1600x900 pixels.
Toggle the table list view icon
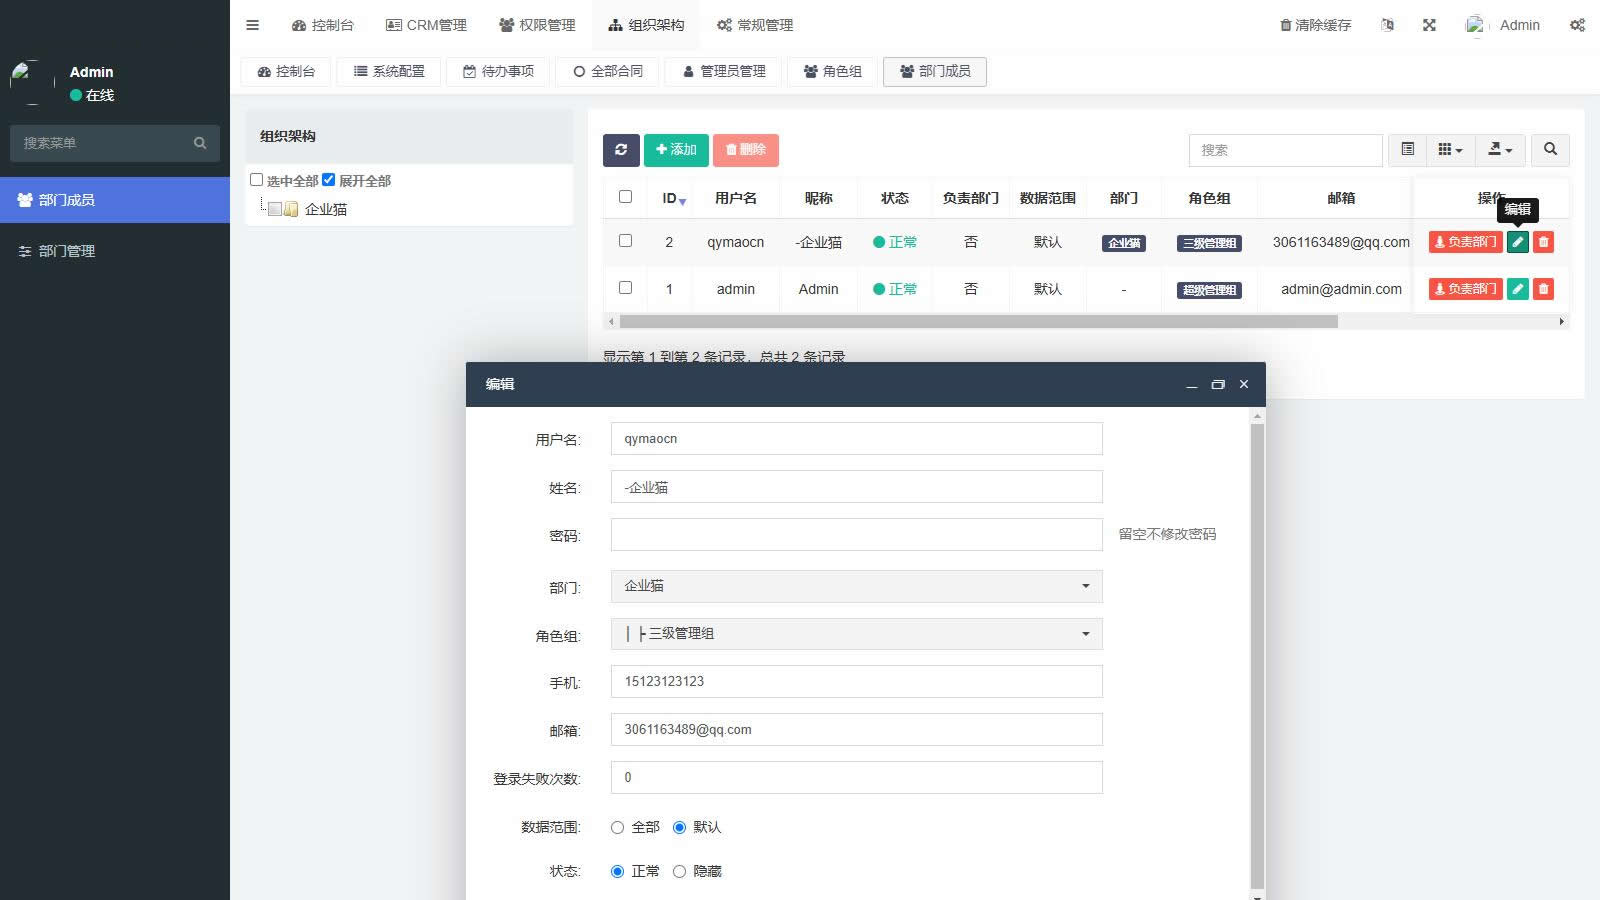tap(1407, 150)
